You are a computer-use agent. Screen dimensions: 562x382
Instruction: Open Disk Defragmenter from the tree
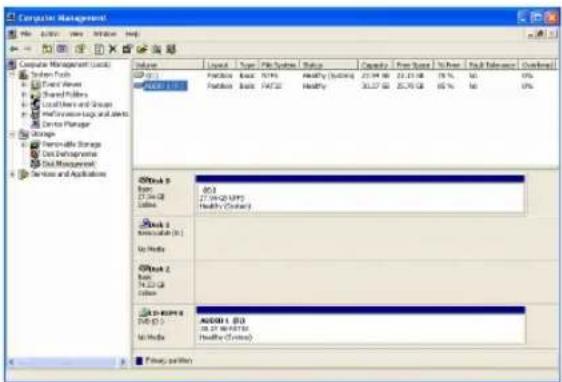70,154
